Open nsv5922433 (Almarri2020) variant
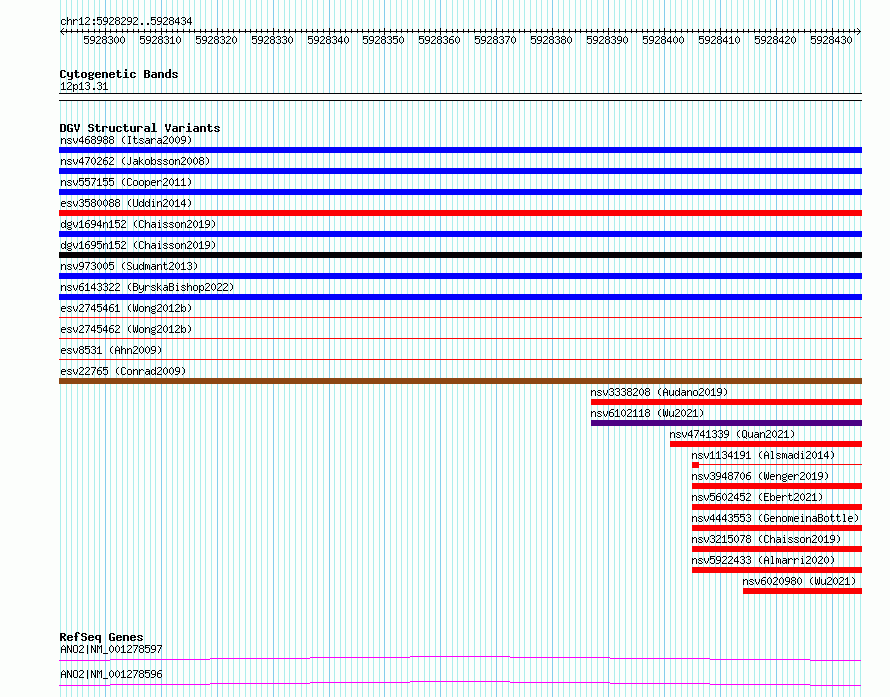The image size is (890, 697). coord(763,560)
